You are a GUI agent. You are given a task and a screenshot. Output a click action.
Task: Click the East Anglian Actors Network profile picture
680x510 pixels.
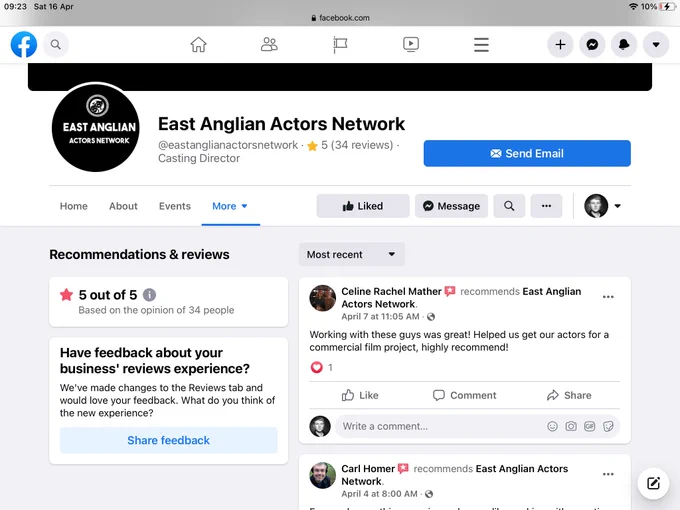point(96,127)
